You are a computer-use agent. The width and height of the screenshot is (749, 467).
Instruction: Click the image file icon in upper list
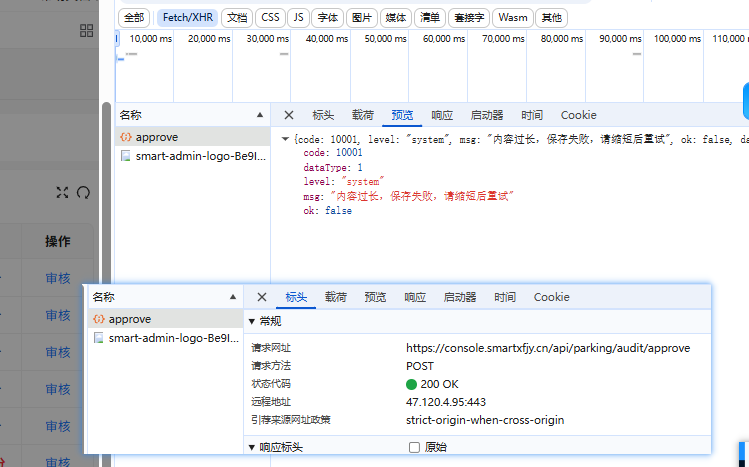(126, 156)
